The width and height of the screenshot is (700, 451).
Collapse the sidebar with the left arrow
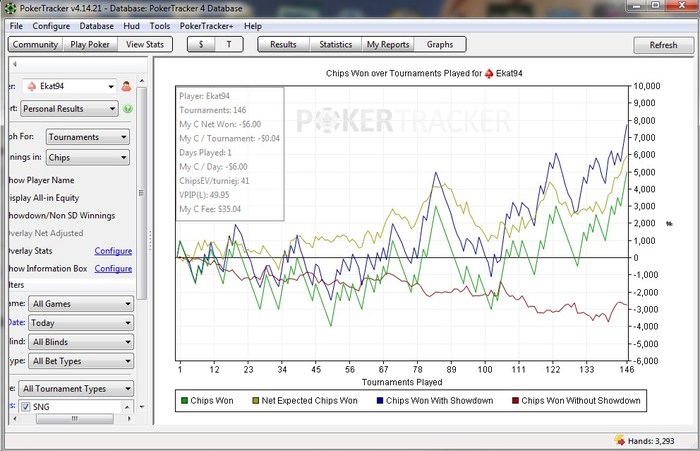coord(14,64)
